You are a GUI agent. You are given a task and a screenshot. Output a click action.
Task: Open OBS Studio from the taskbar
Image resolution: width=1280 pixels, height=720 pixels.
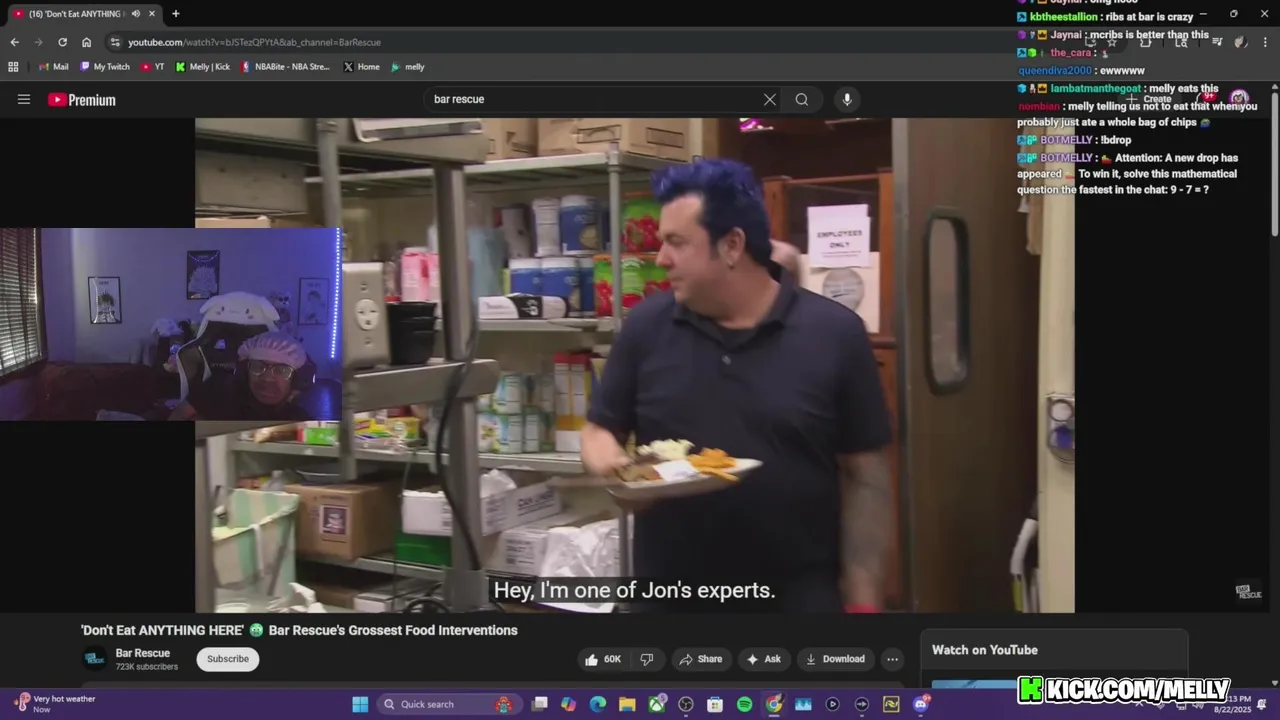coord(686,704)
